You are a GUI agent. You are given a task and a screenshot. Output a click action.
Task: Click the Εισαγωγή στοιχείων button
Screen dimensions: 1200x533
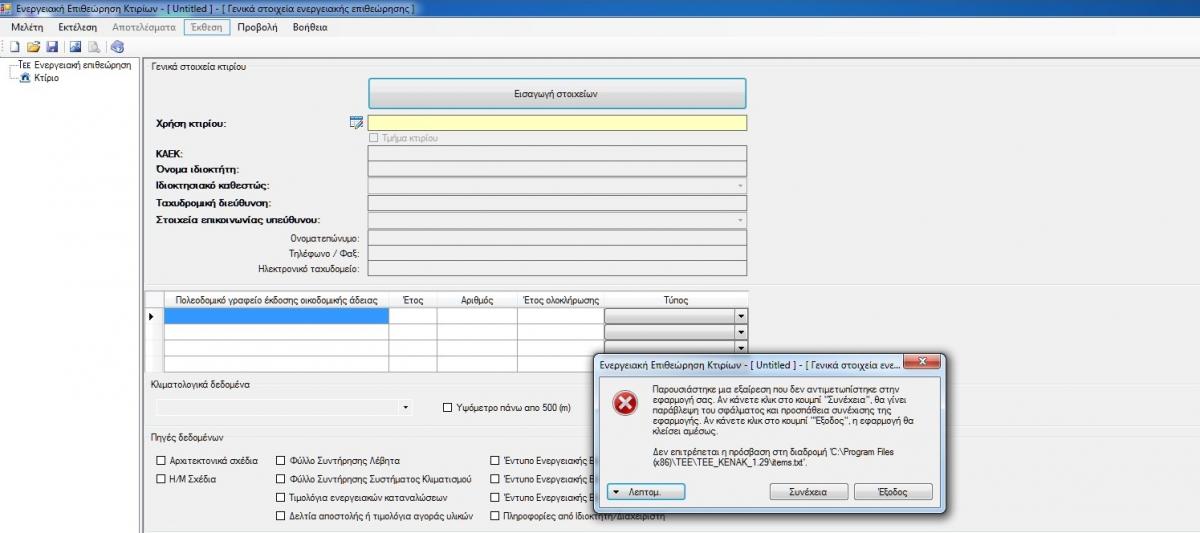[x=557, y=94]
